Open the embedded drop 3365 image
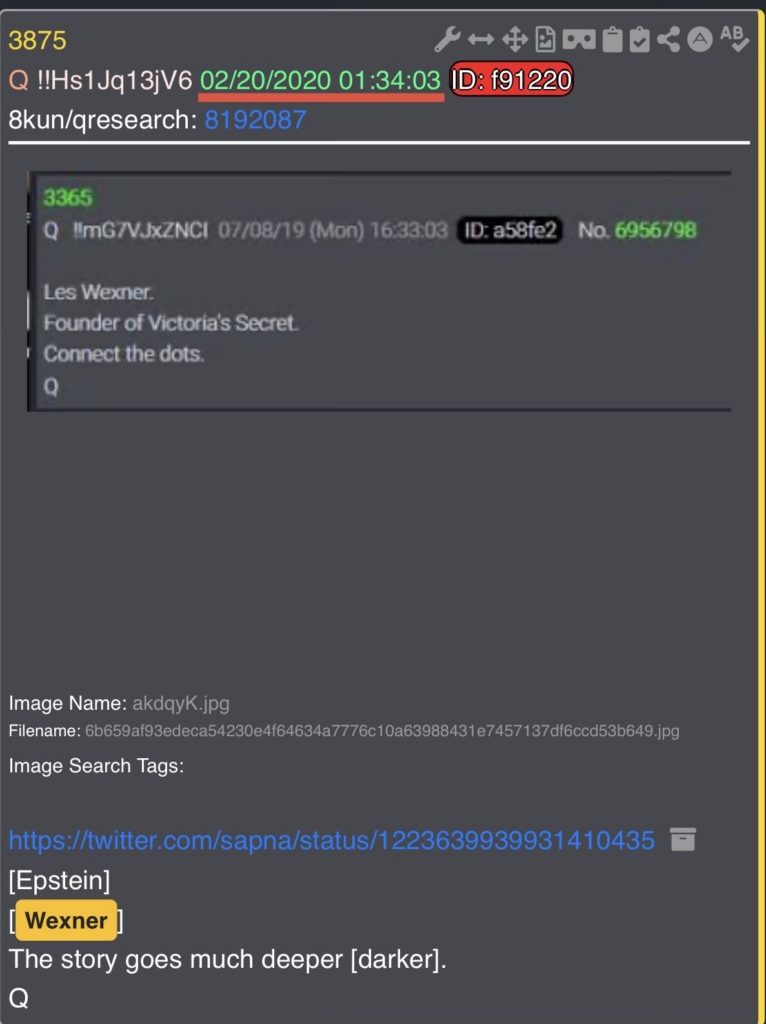 (x=379, y=291)
